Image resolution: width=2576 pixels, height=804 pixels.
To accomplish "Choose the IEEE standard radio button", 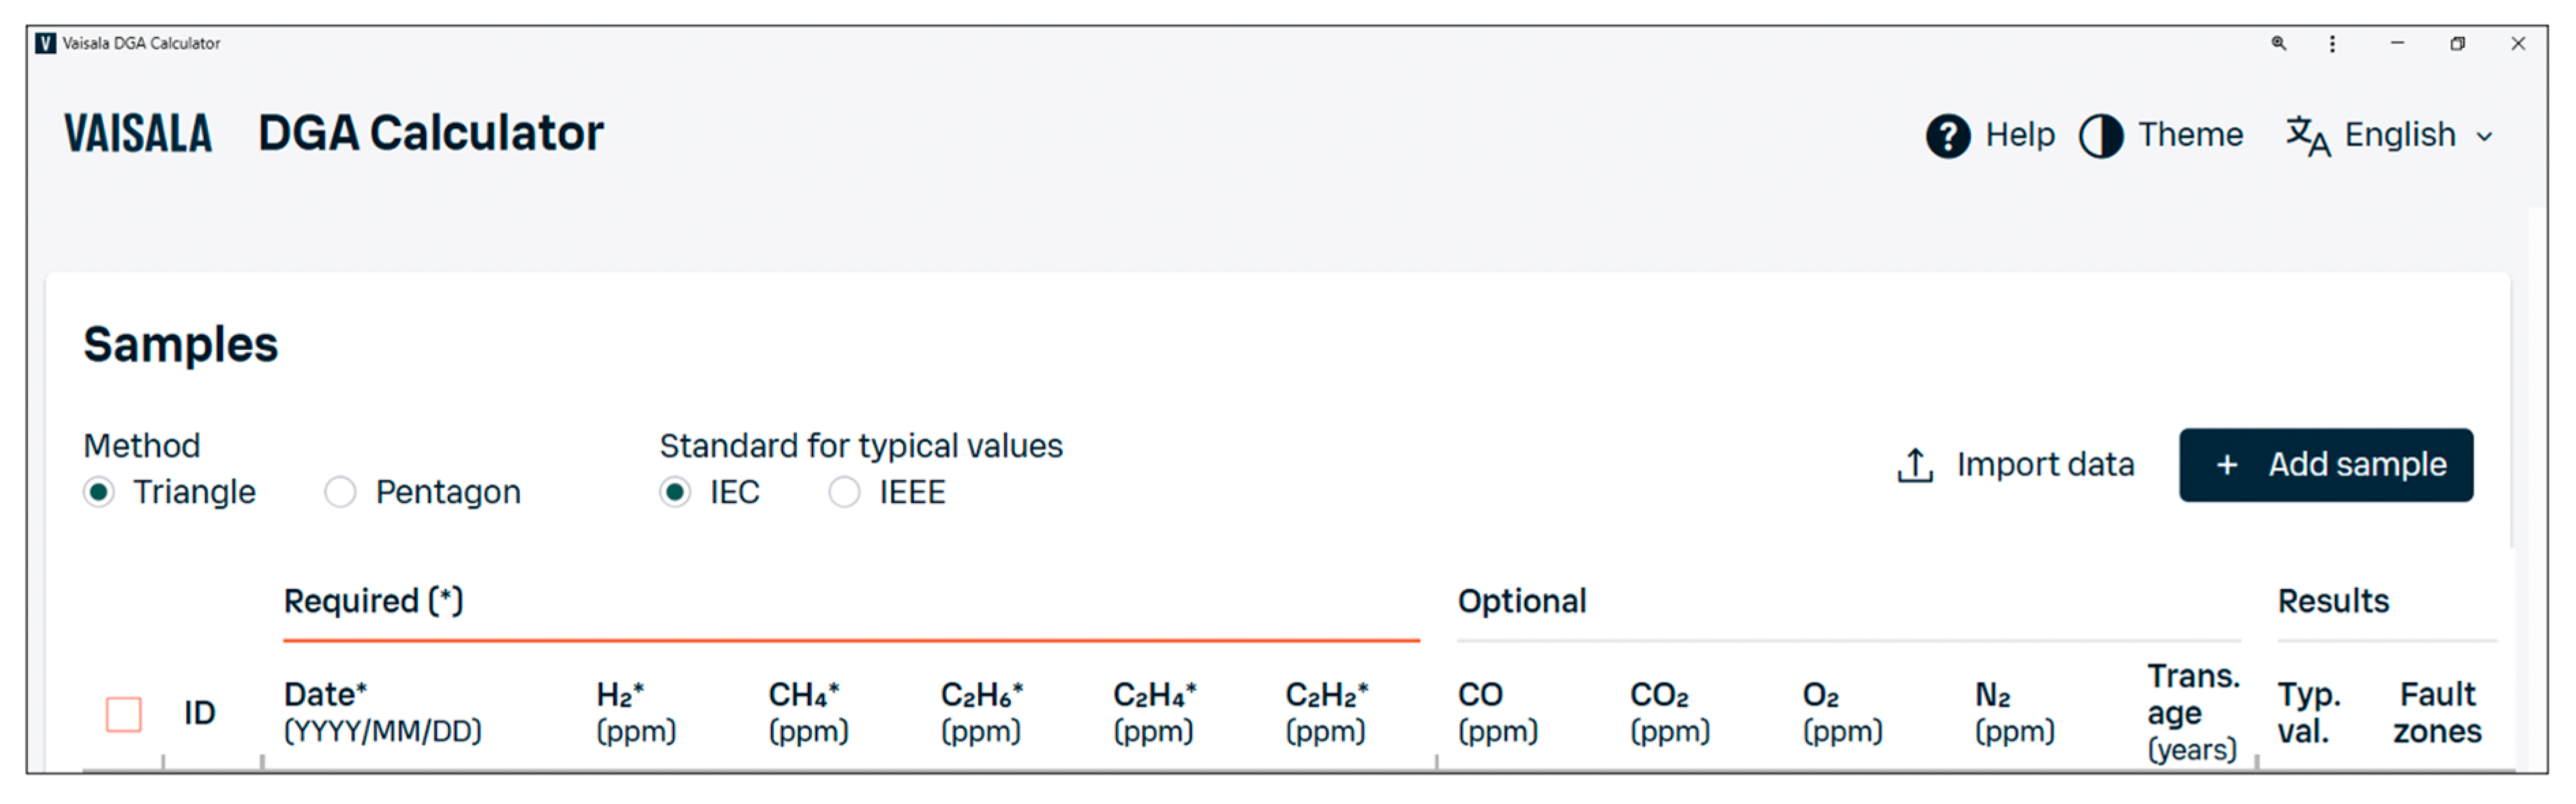I will pos(844,492).
